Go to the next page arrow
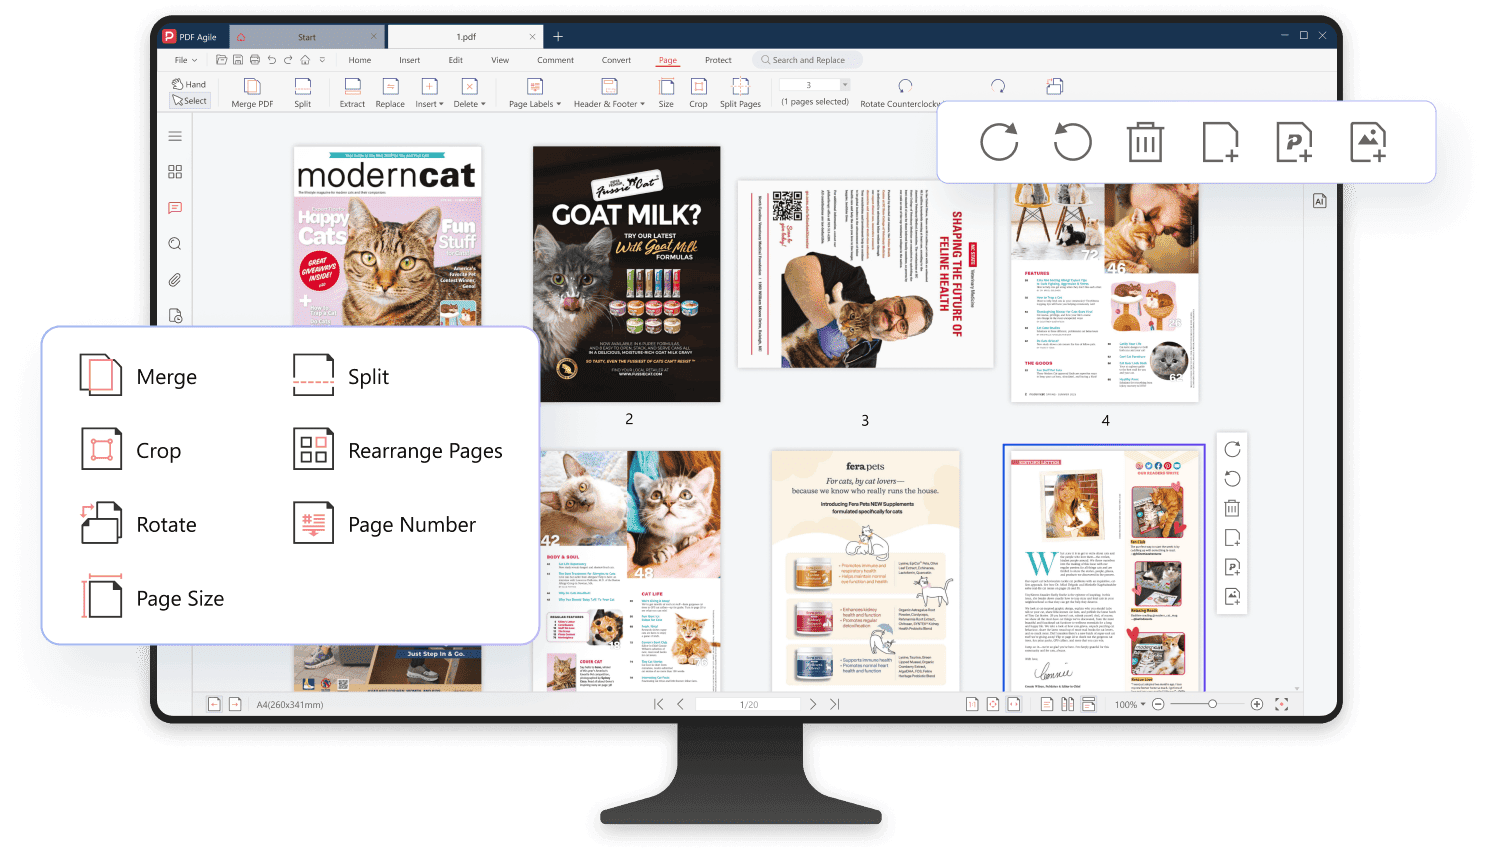The height and width of the screenshot is (852, 1488). pos(813,704)
